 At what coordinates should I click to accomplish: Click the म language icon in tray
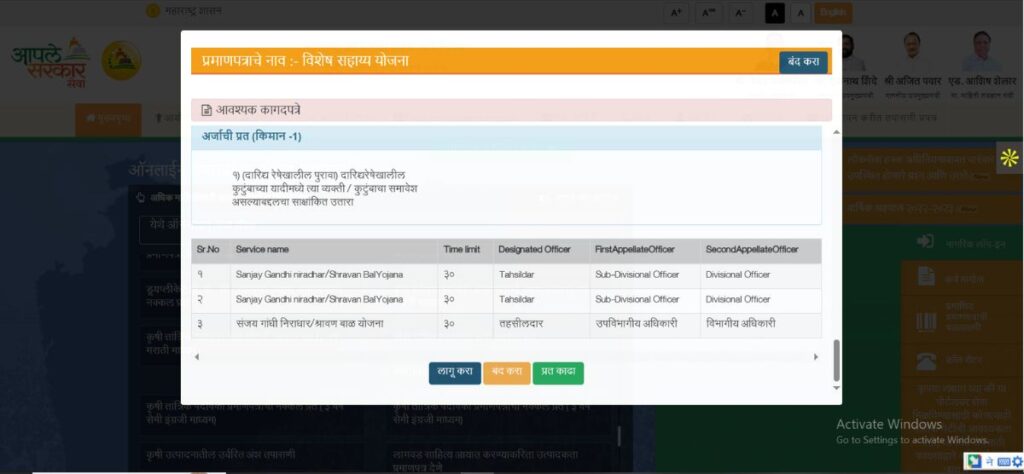990,462
